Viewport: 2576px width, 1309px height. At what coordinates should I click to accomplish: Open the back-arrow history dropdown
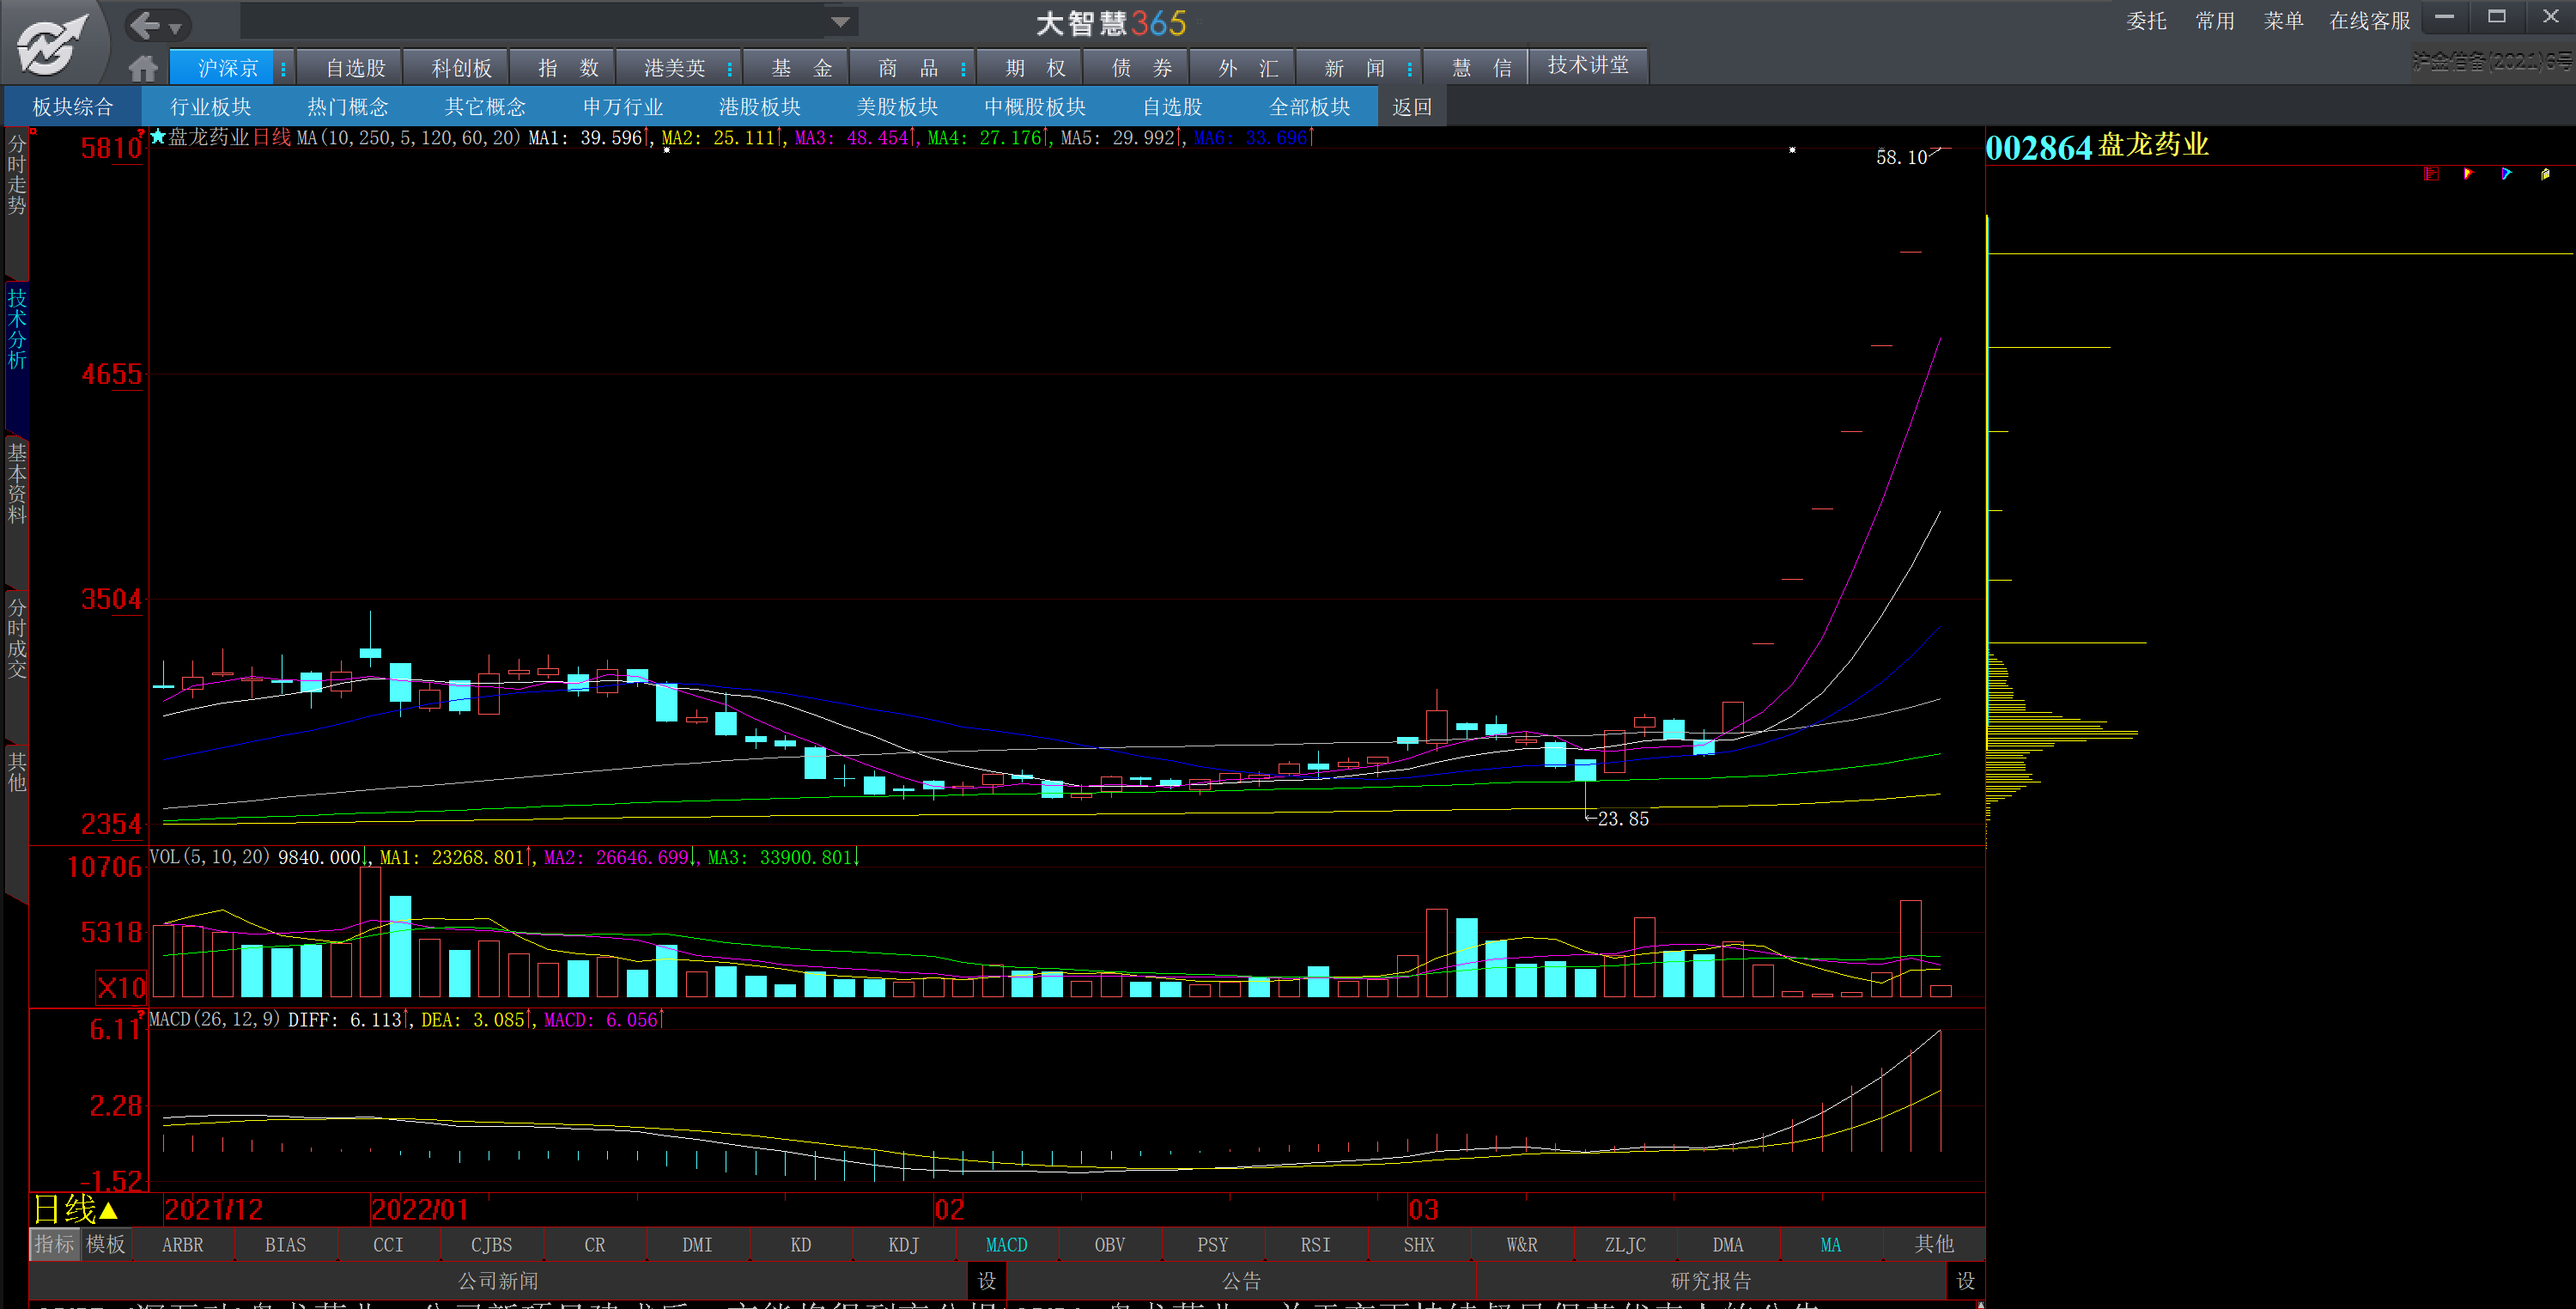point(176,28)
